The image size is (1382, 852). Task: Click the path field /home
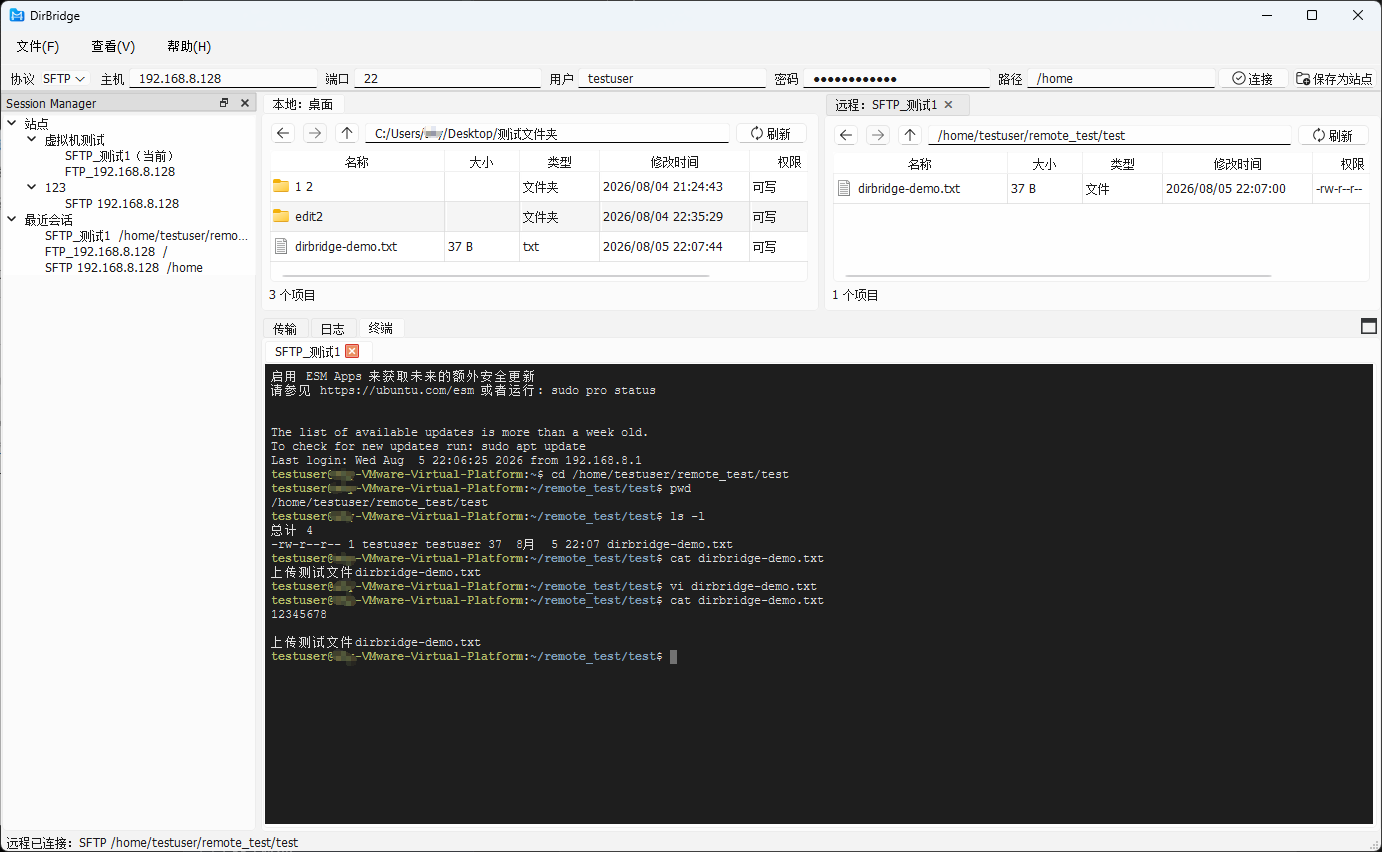pyautogui.click(x=1121, y=78)
